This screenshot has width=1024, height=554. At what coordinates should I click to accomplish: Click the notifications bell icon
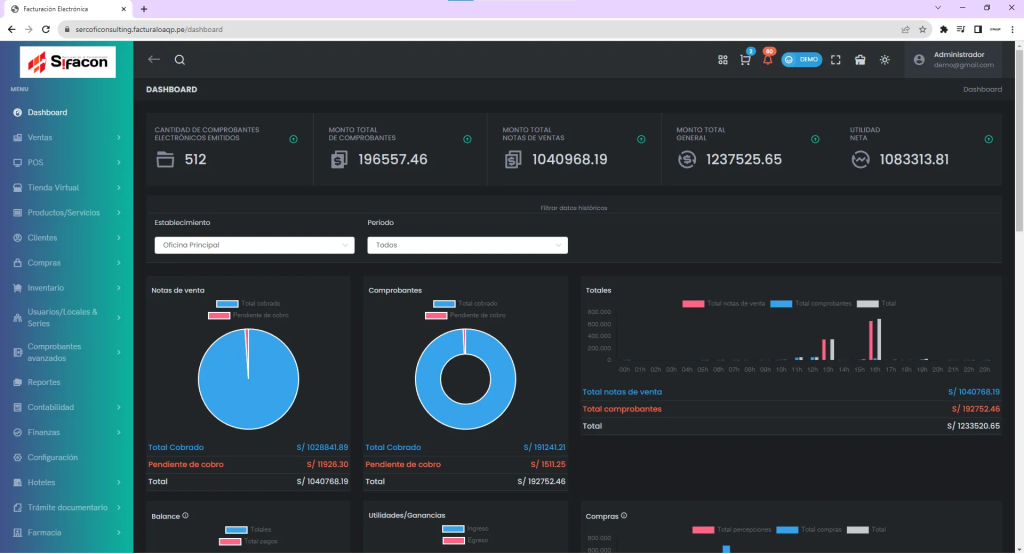[767, 60]
